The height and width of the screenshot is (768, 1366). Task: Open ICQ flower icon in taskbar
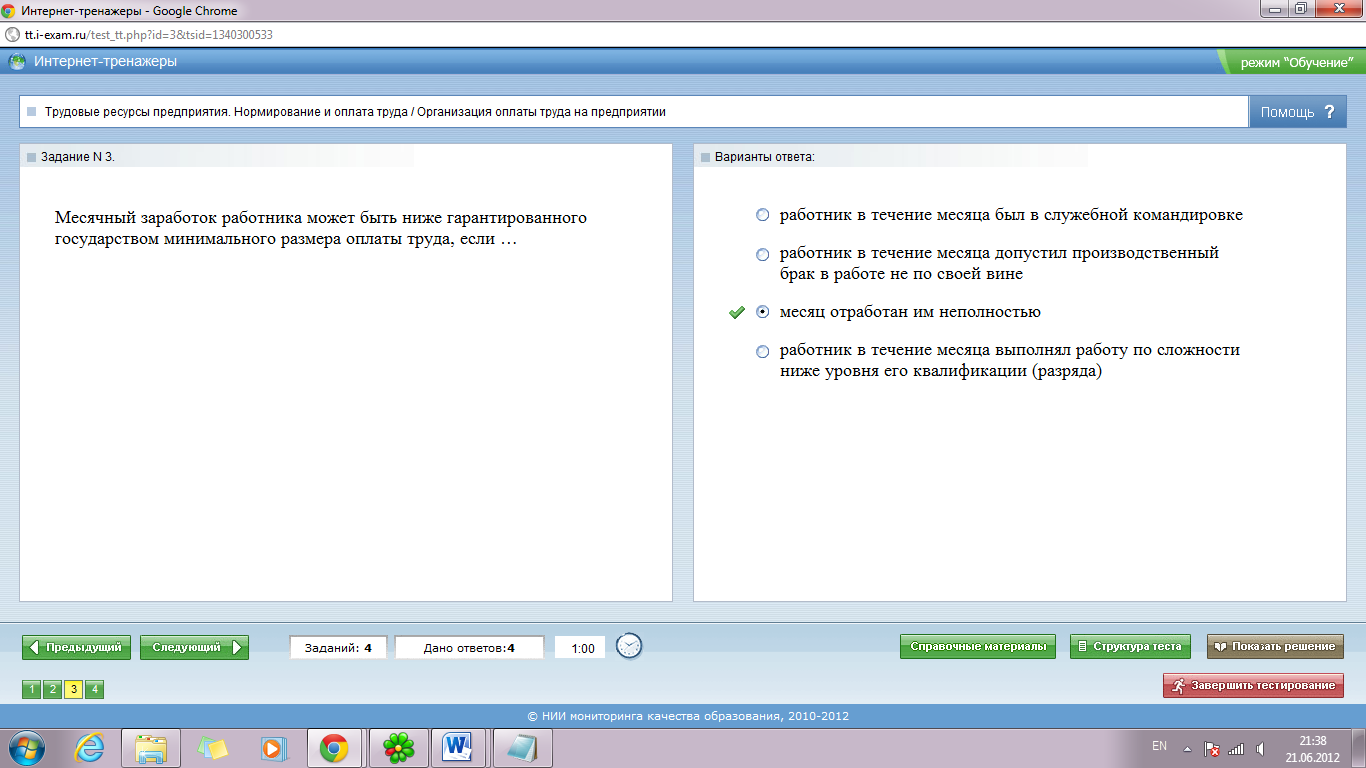tap(400, 747)
